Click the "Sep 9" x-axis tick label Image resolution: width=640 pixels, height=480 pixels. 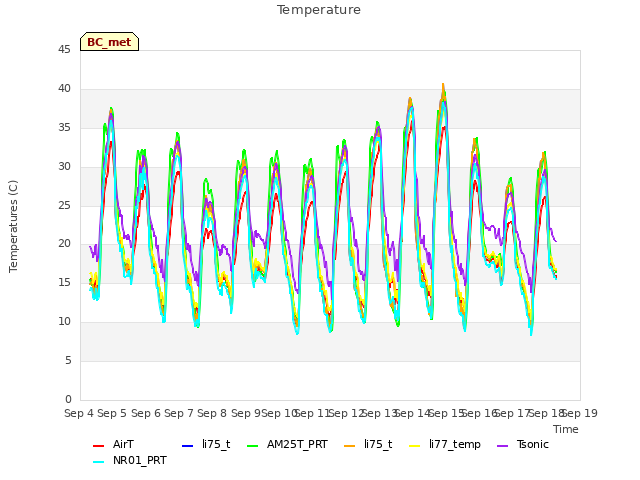point(246,413)
